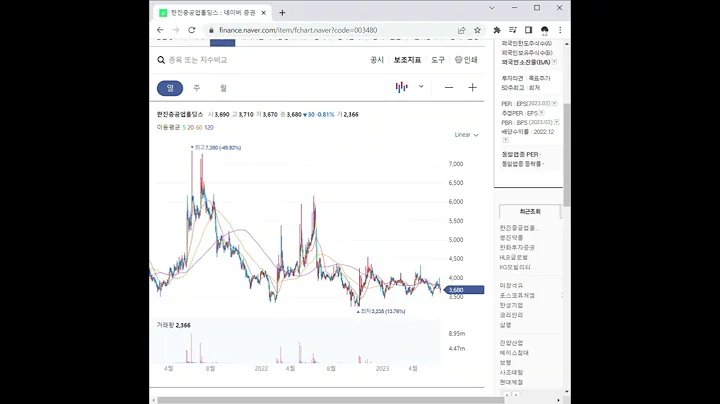Screen dimensions: 720x404
Task: Click the 최저 3,235 low price label
Action: tap(381, 311)
